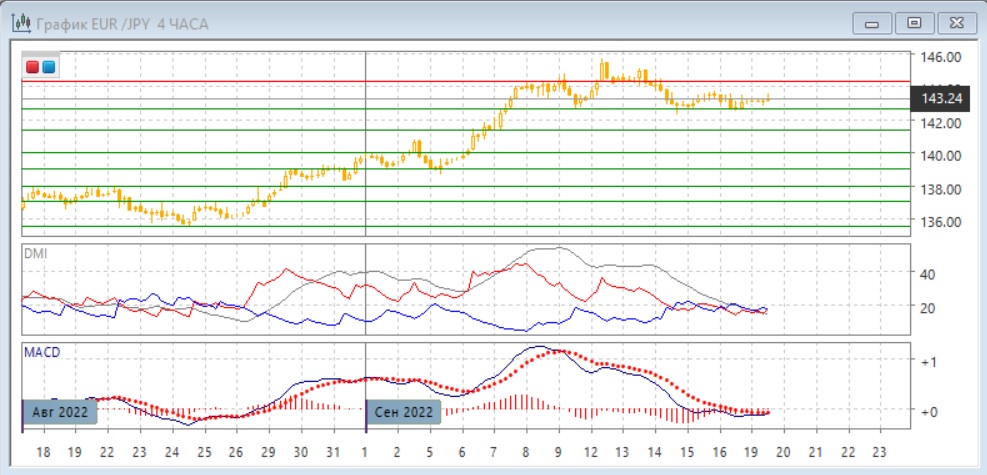987x475 pixels.
Task: Minimize the EUR/JPY chart window
Action: pyautogui.click(x=874, y=22)
